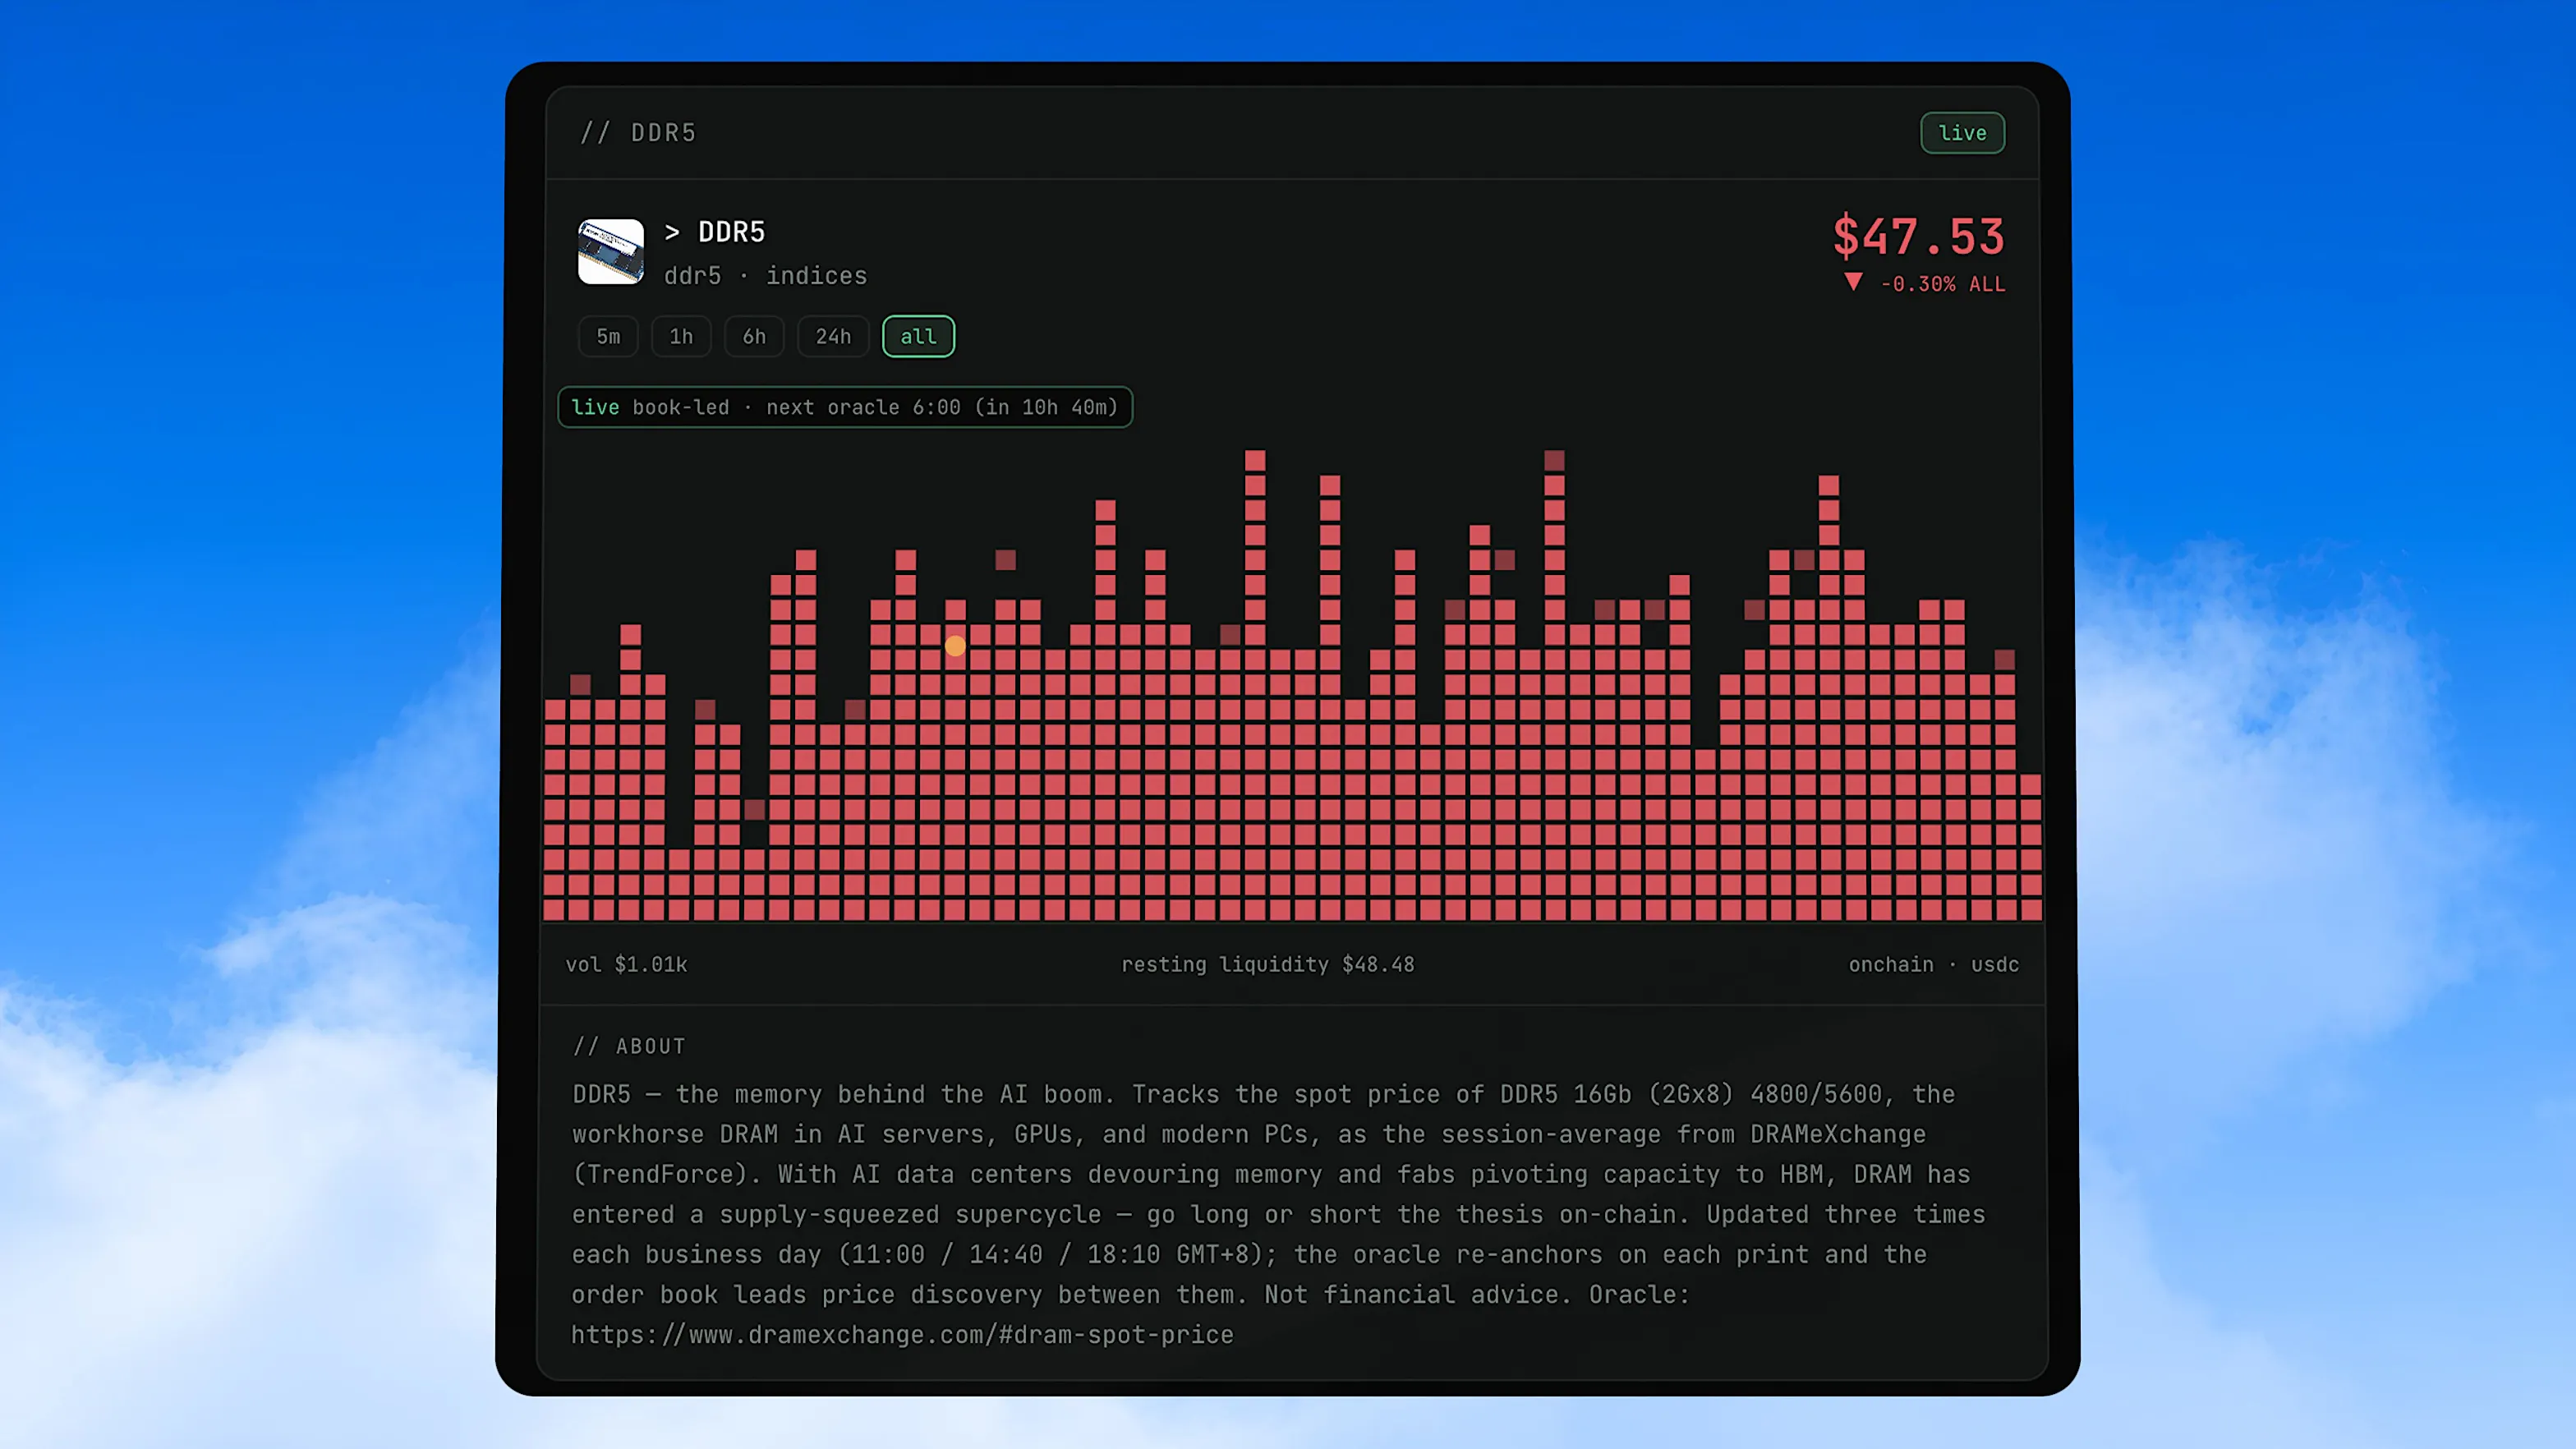Click the live badge in header
Viewport: 2576px width, 1449px height.
(1962, 133)
